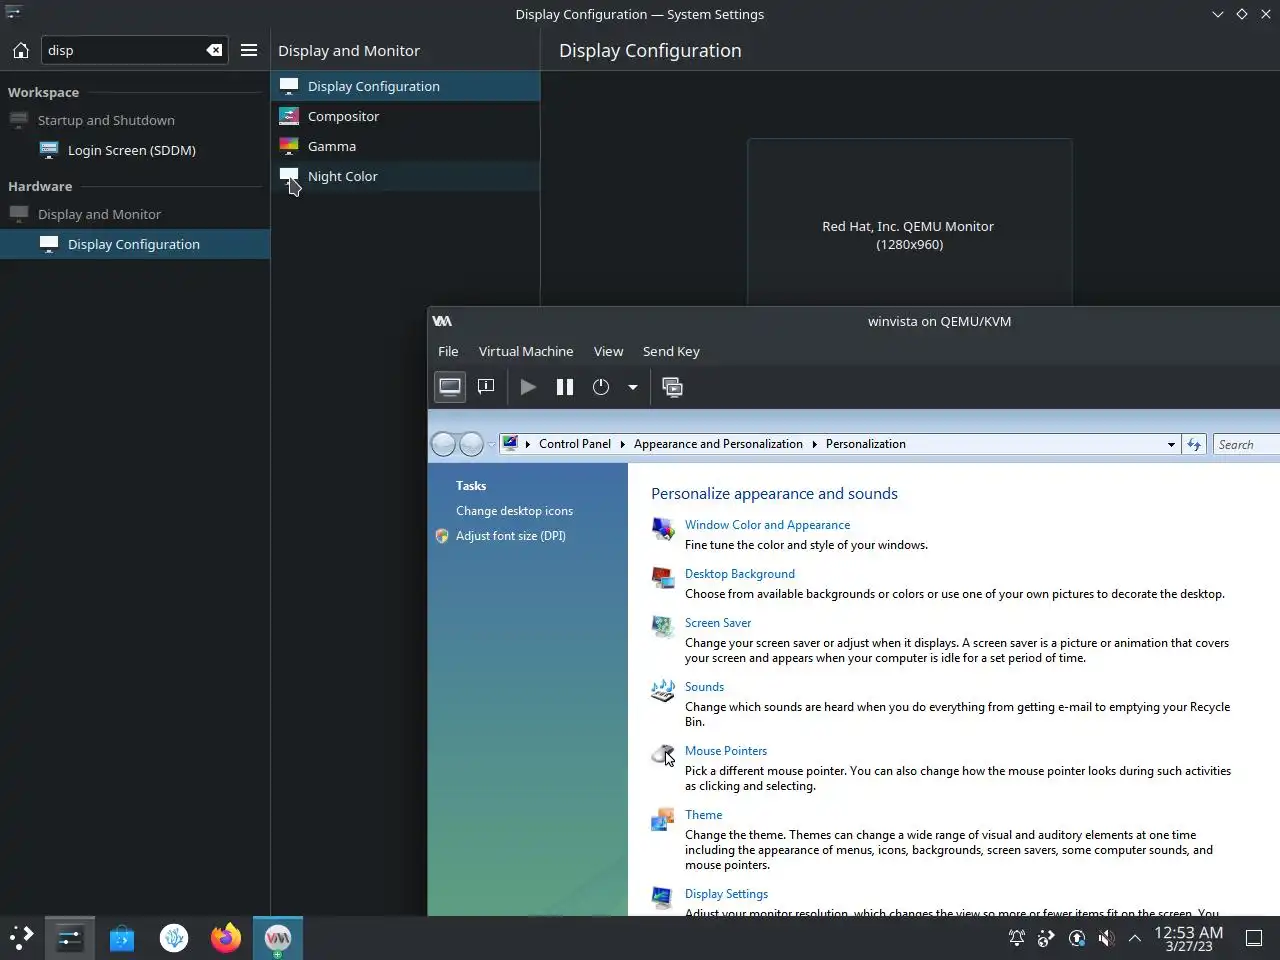Click the search field containing 'disp'
This screenshot has height=960, width=1280.
[134, 50]
